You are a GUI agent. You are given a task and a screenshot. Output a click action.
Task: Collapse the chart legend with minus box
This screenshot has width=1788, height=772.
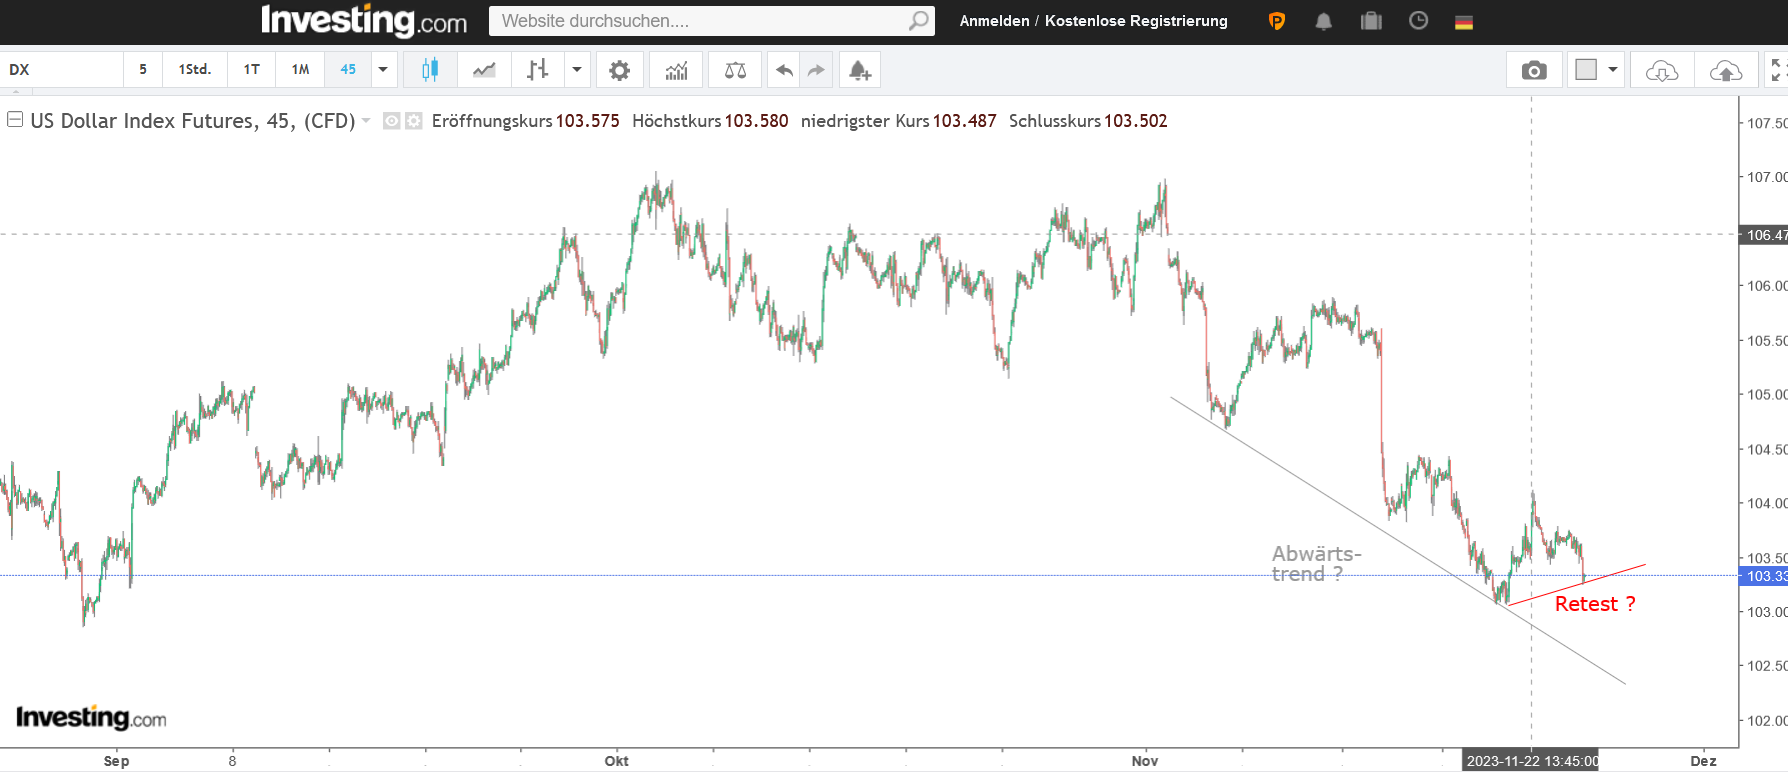click(15, 120)
